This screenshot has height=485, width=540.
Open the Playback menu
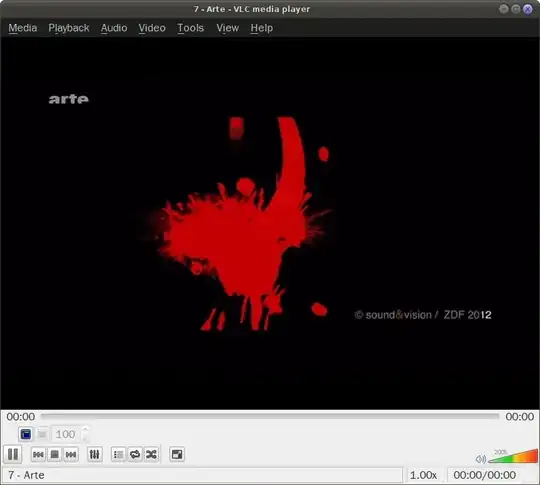click(69, 28)
